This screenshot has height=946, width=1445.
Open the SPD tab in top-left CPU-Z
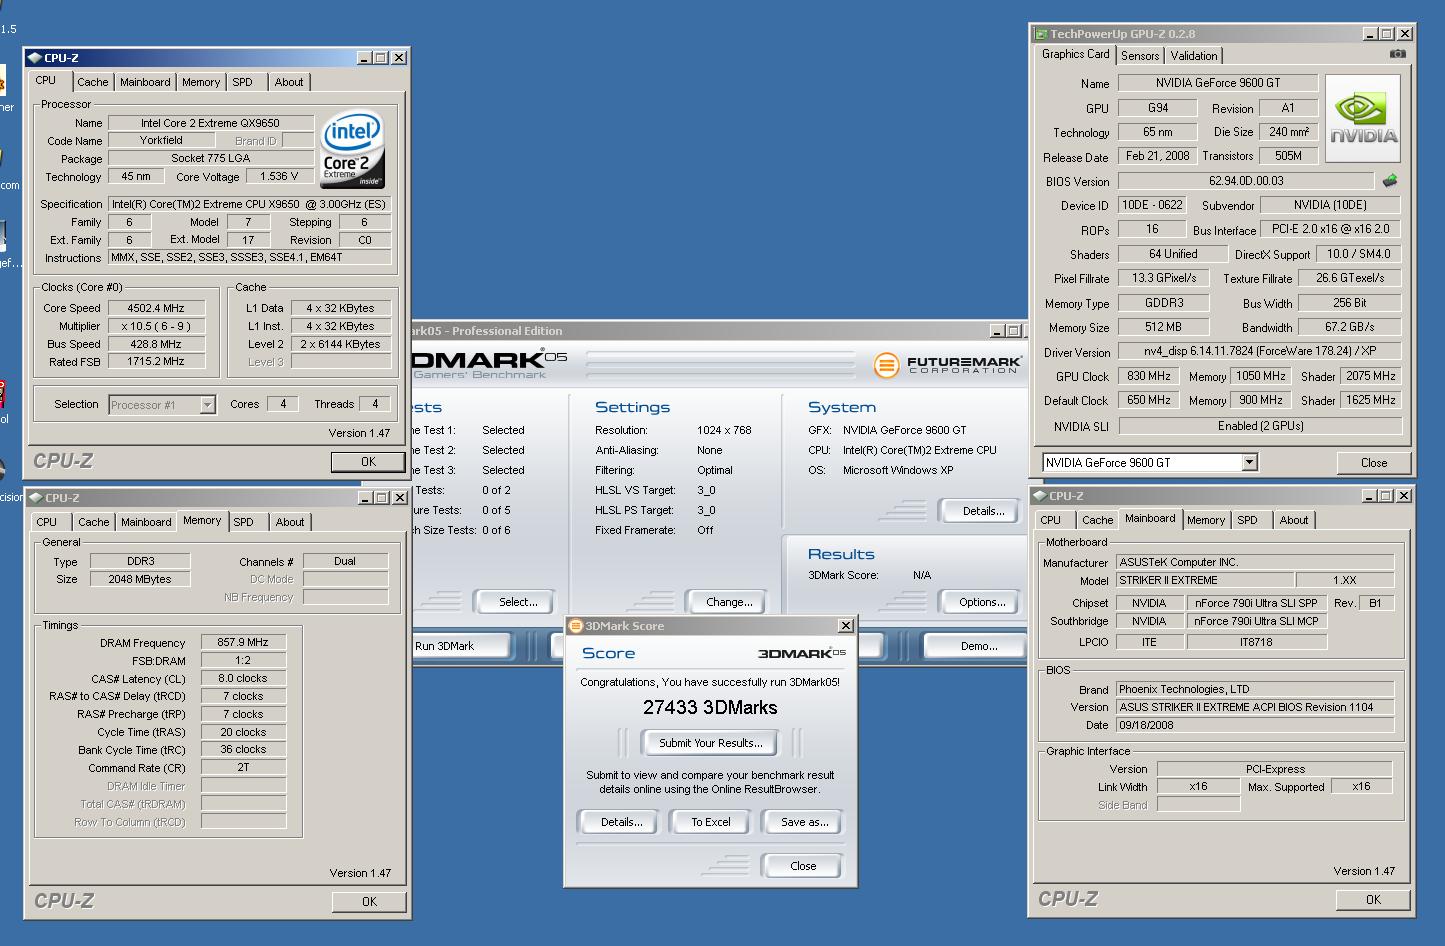pyautogui.click(x=242, y=82)
